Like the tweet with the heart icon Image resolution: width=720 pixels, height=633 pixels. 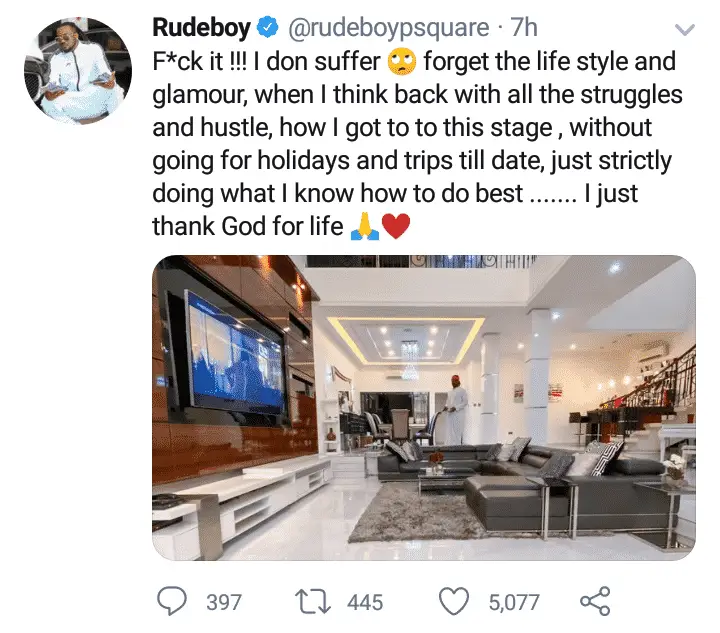[454, 601]
